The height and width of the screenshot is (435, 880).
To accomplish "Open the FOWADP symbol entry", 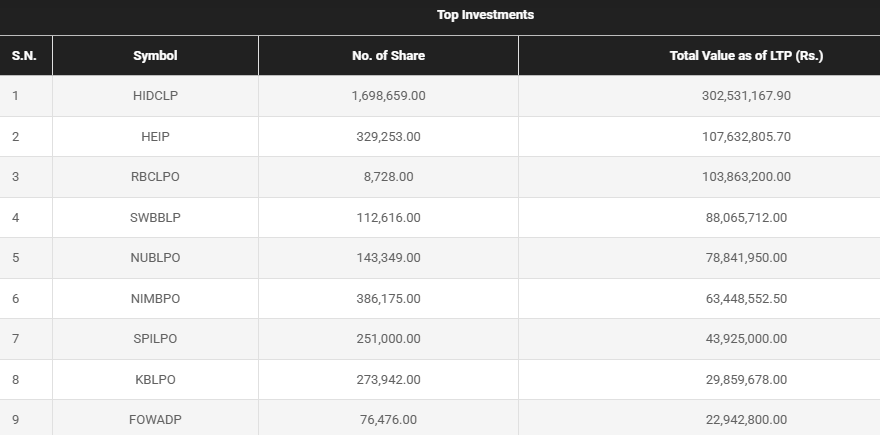I will click(x=155, y=420).
